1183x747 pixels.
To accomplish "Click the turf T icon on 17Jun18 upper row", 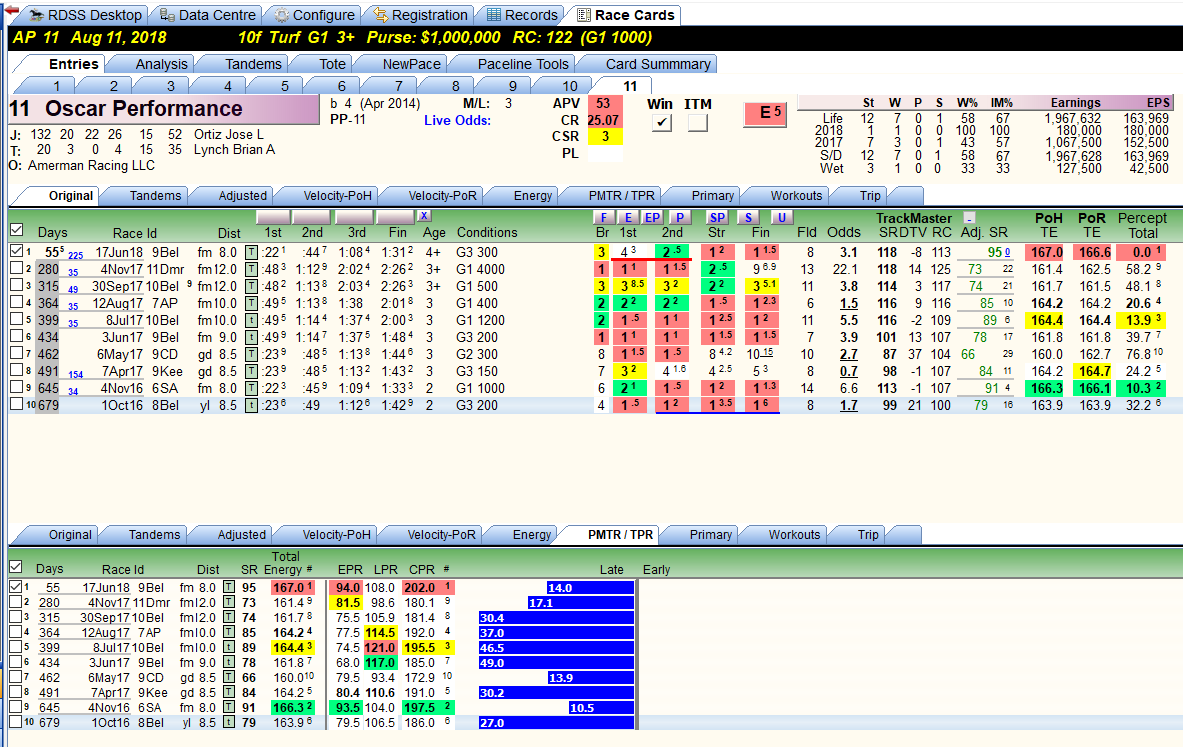I will pyautogui.click(x=251, y=252).
